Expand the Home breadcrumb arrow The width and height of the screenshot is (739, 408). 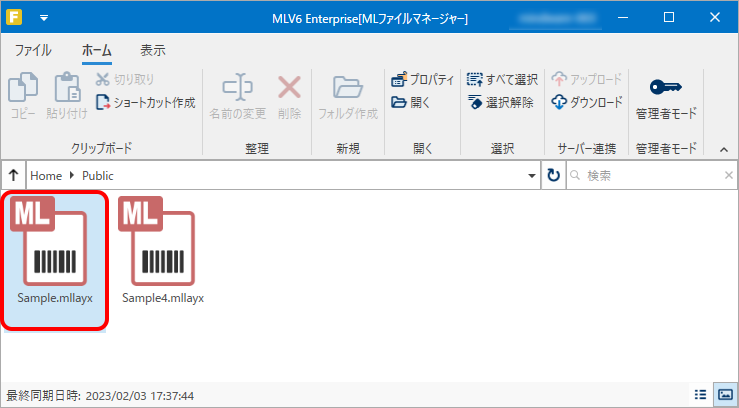pos(72,176)
